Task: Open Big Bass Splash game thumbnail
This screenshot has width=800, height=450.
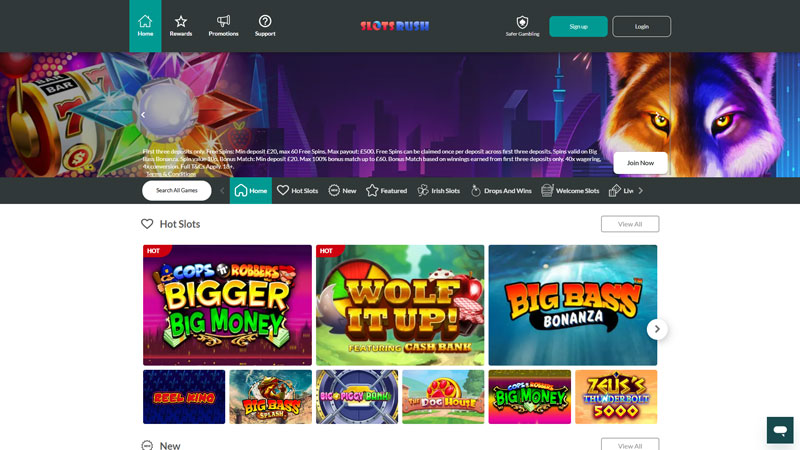Action: (270, 397)
